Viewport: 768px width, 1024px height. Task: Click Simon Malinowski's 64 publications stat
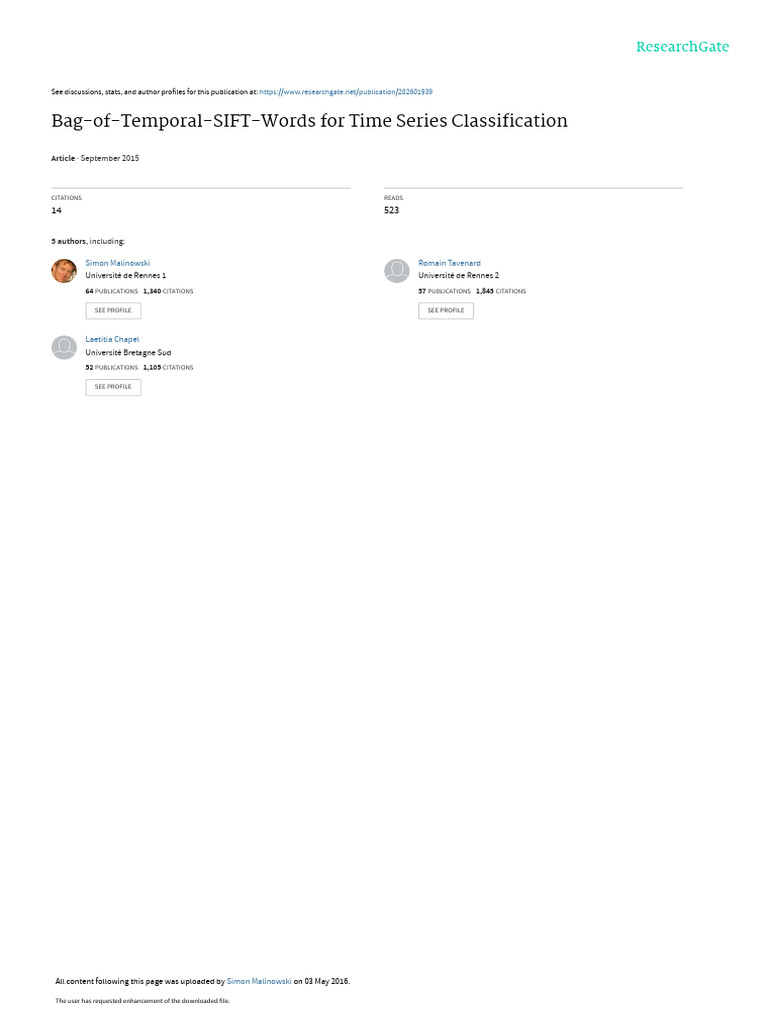112,291
